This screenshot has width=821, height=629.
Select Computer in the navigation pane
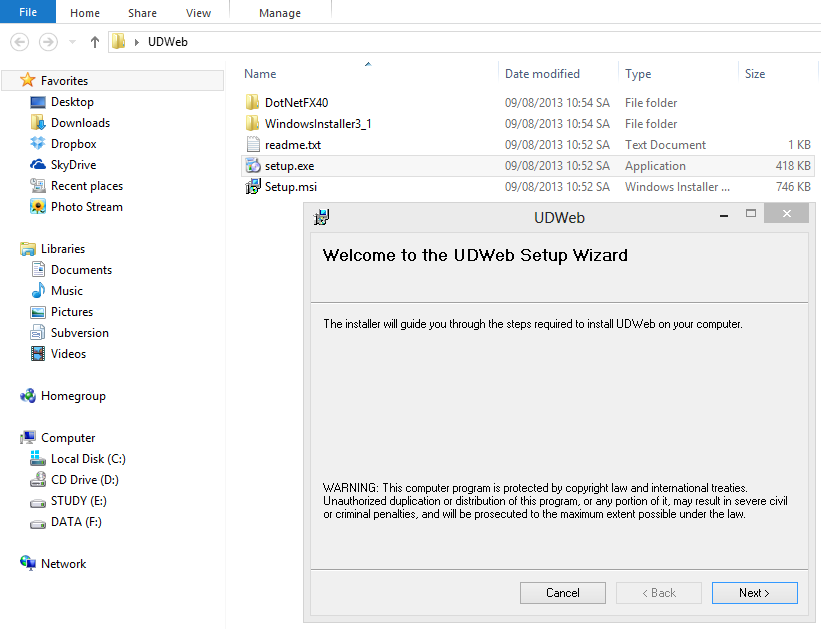point(68,438)
